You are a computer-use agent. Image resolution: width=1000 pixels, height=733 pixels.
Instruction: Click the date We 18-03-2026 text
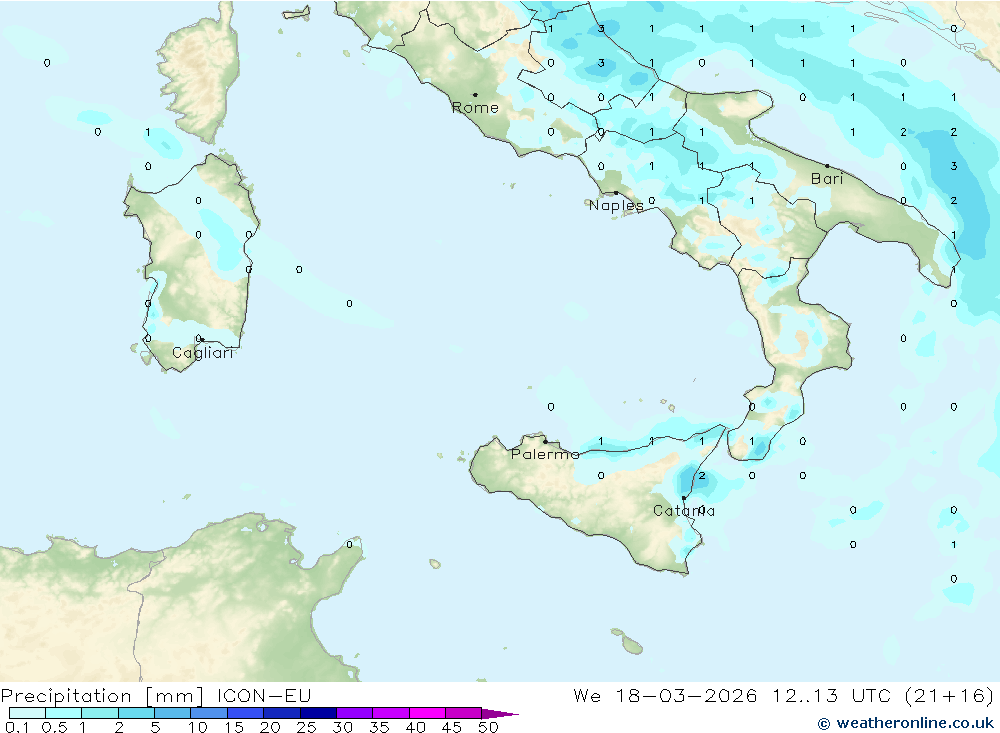(665, 695)
